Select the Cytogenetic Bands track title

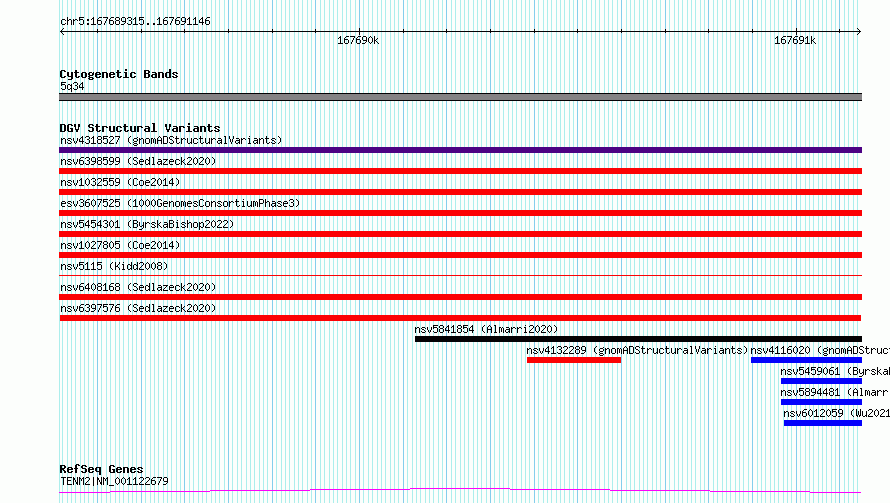tap(119, 74)
